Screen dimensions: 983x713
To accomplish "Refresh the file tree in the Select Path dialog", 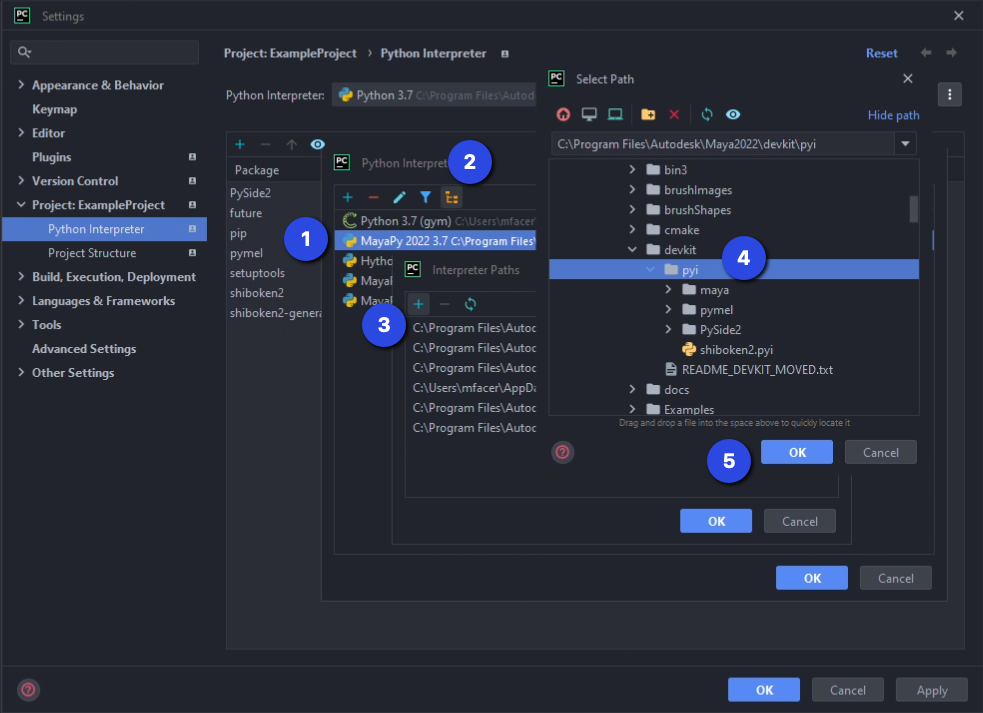I will pyautogui.click(x=705, y=115).
